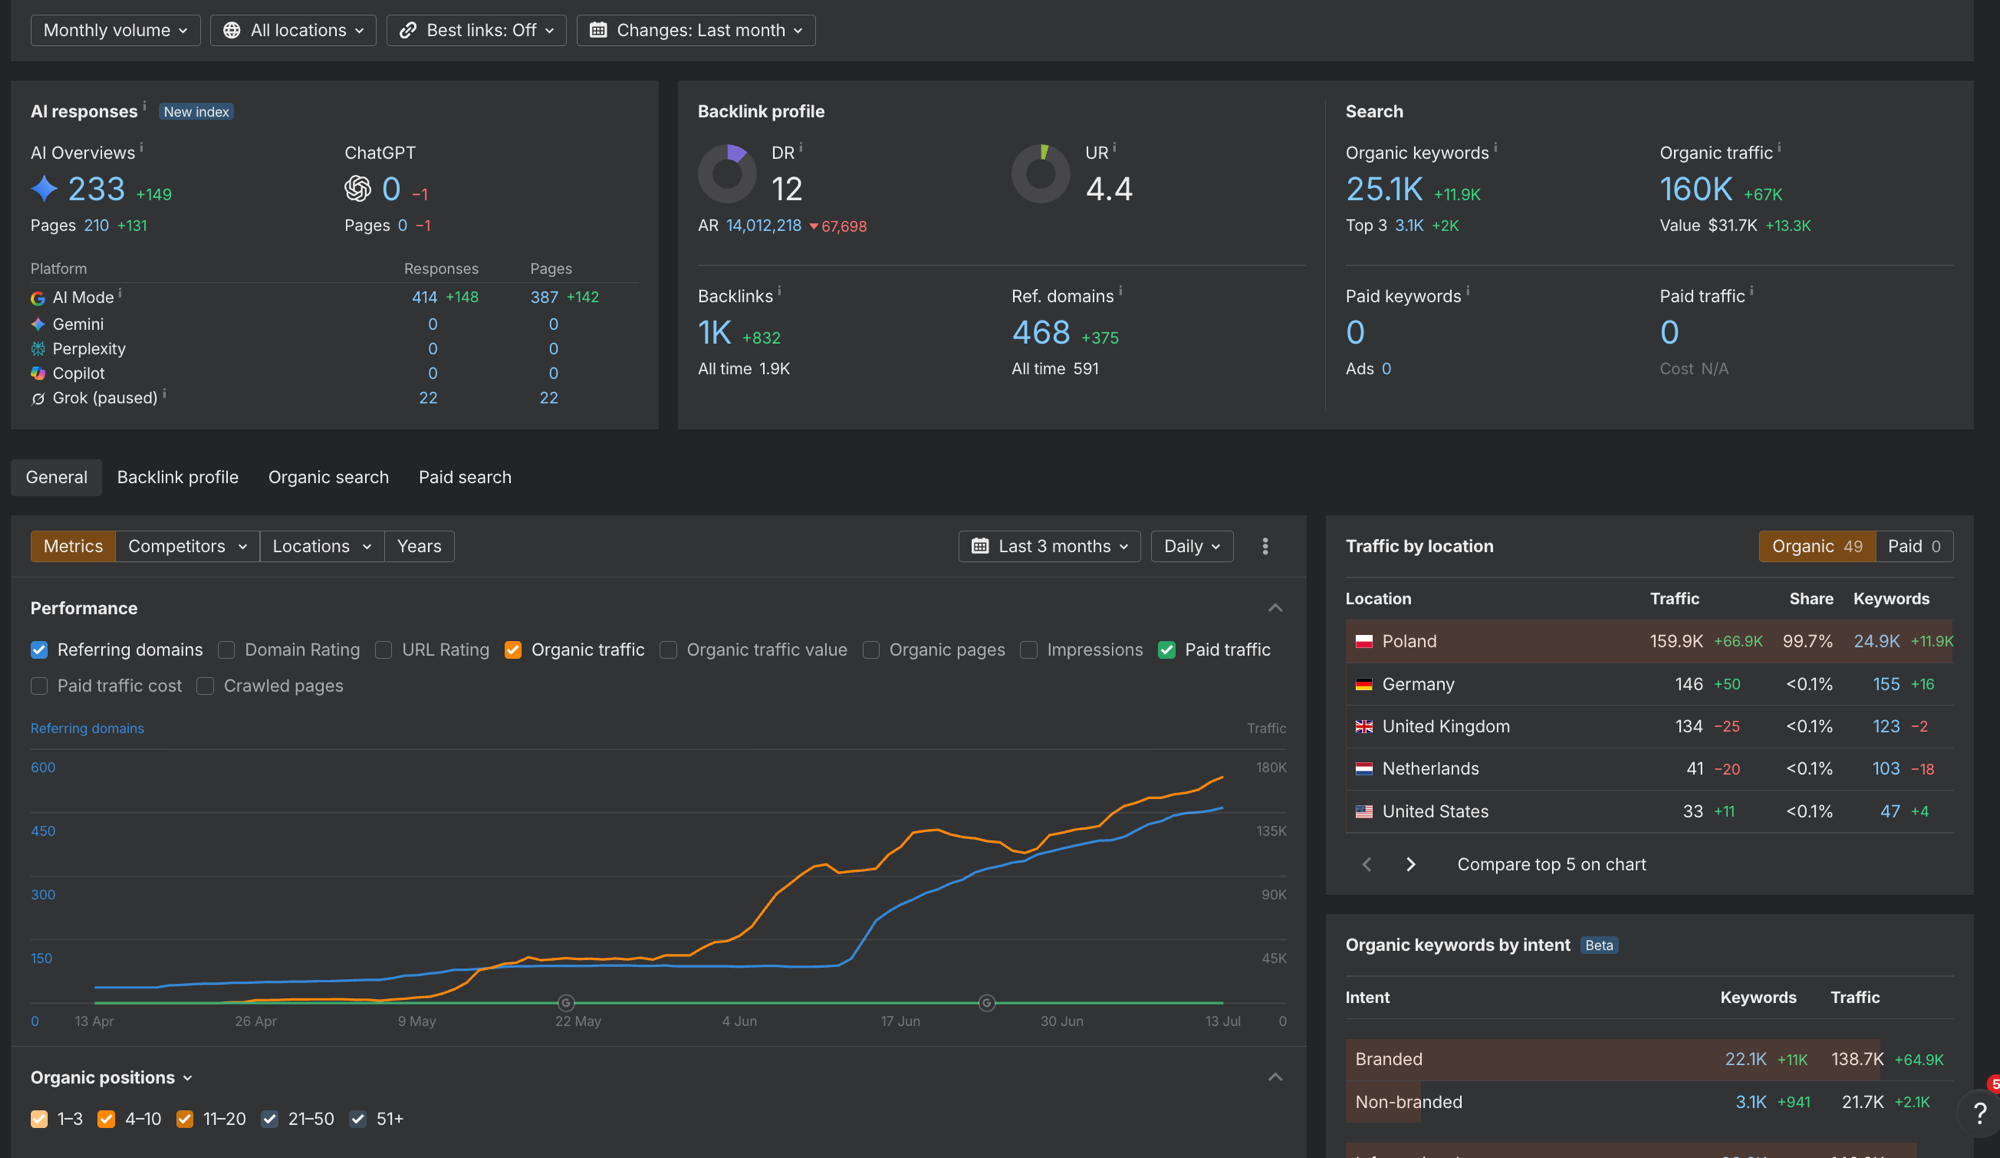Click the United States flag icon

pos(1364,812)
